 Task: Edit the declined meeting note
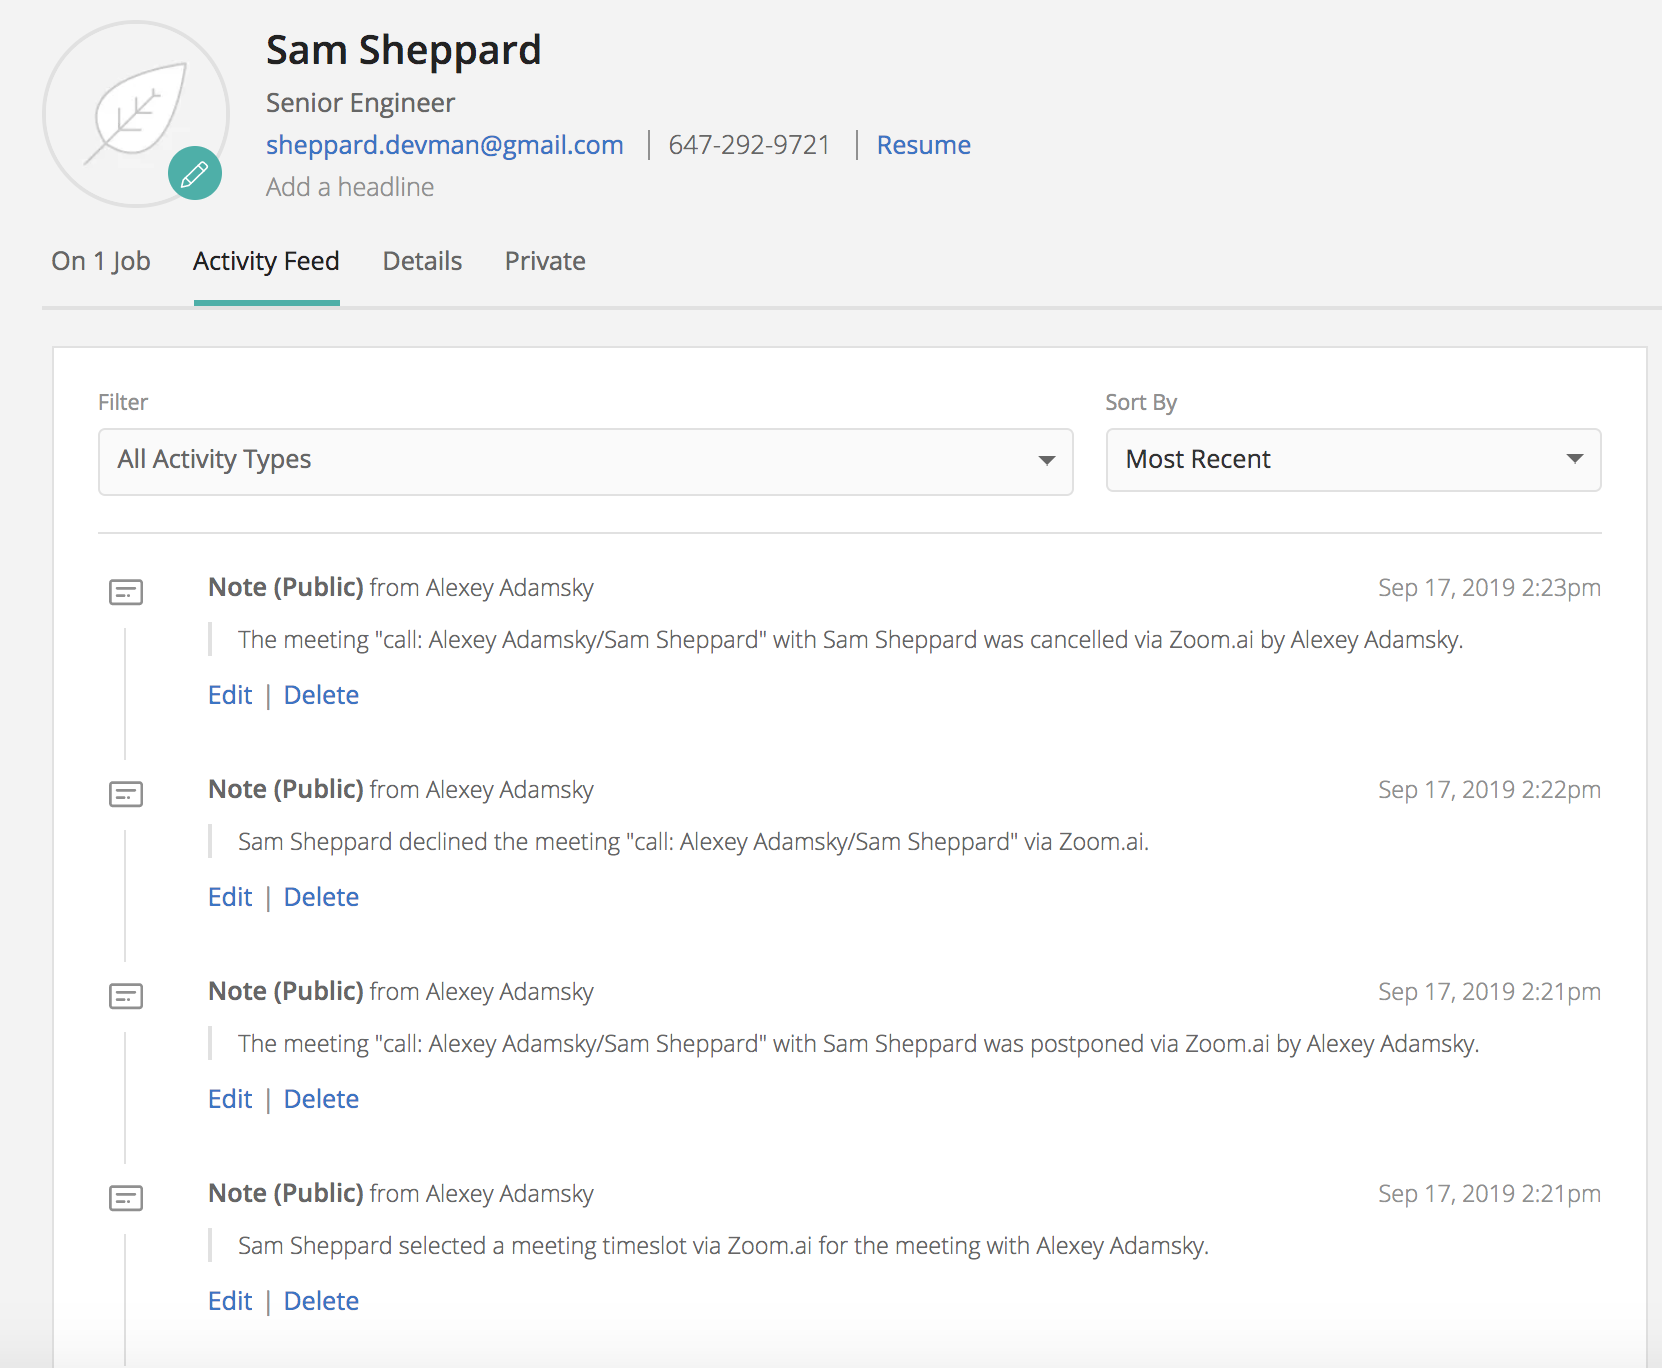point(230,897)
